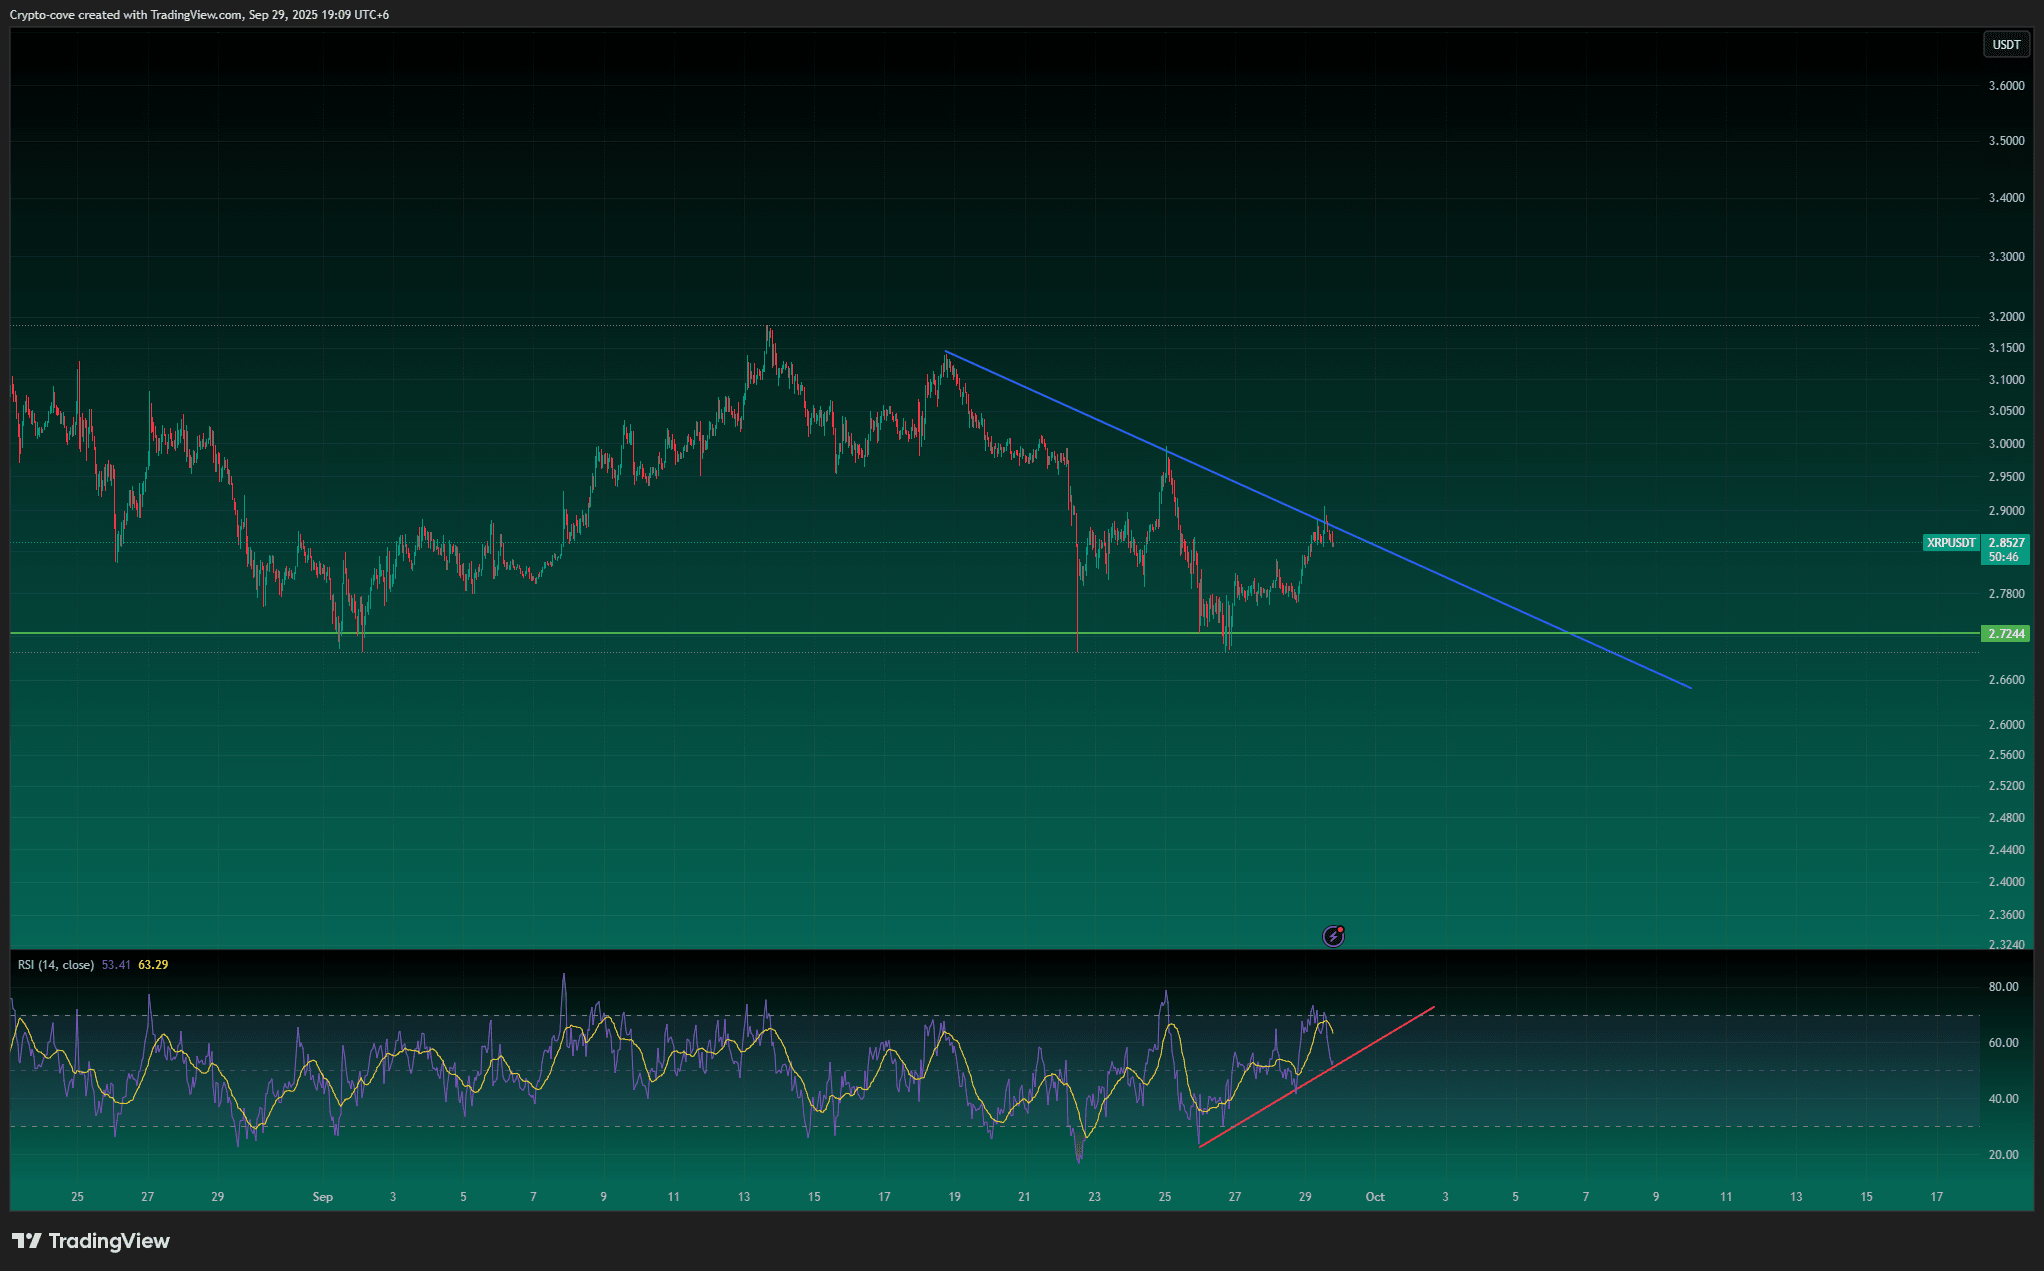Click the Oct label on the time axis
2044x1271 pixels.
click(x=1375, y=1197)
